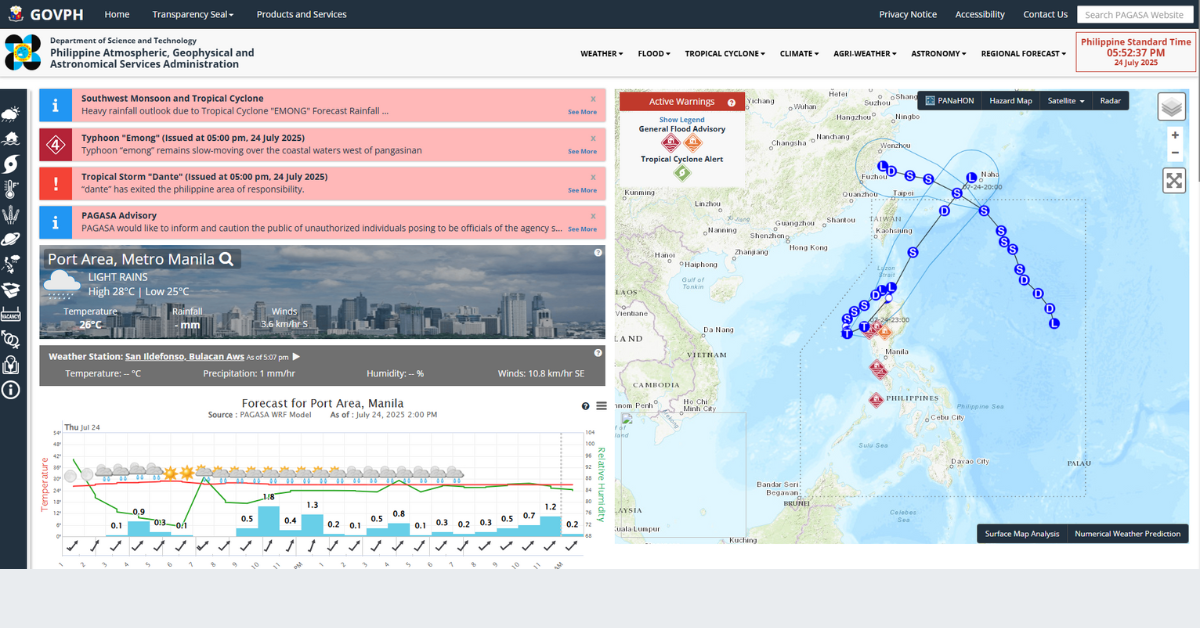Open the circled information icon in the sidebar

11,390
